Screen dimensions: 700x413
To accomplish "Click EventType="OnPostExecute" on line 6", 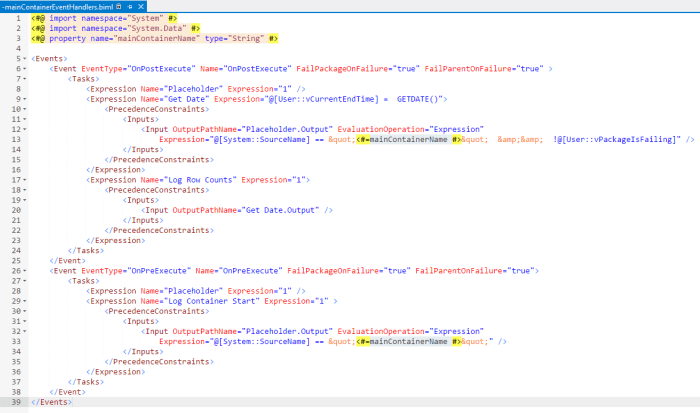I will 138,69.
